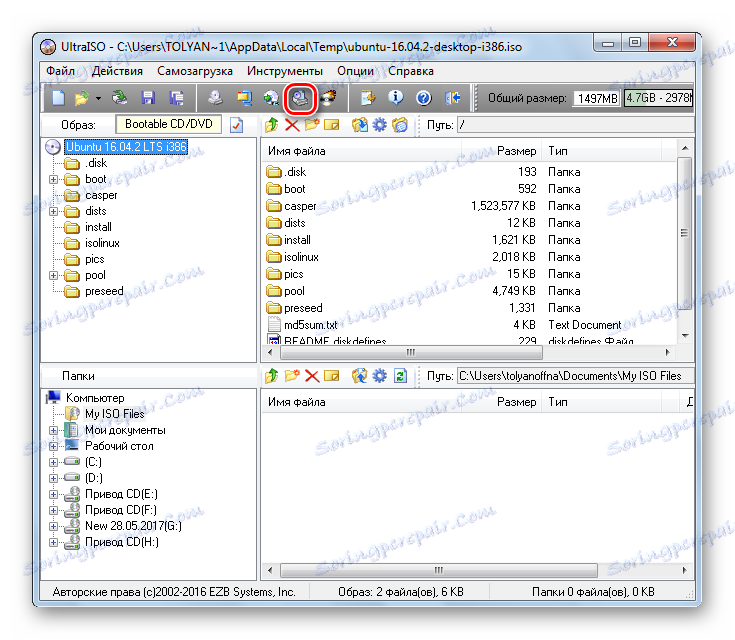The width and height of the screenshot is (735, 640).
Task: Click the 4.7GB capacity usage bar
Action: (658, 98)
